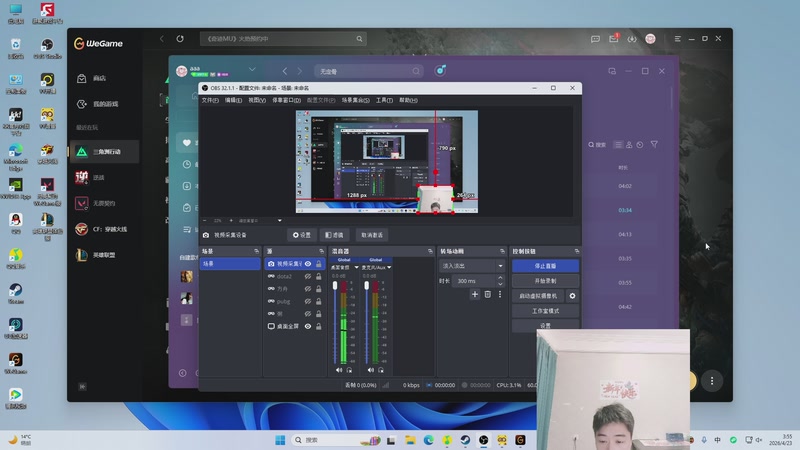The height and width of the screenshot is (450, 800).
Task: Decrease the transition duration stepper
Action: point(500,284)
